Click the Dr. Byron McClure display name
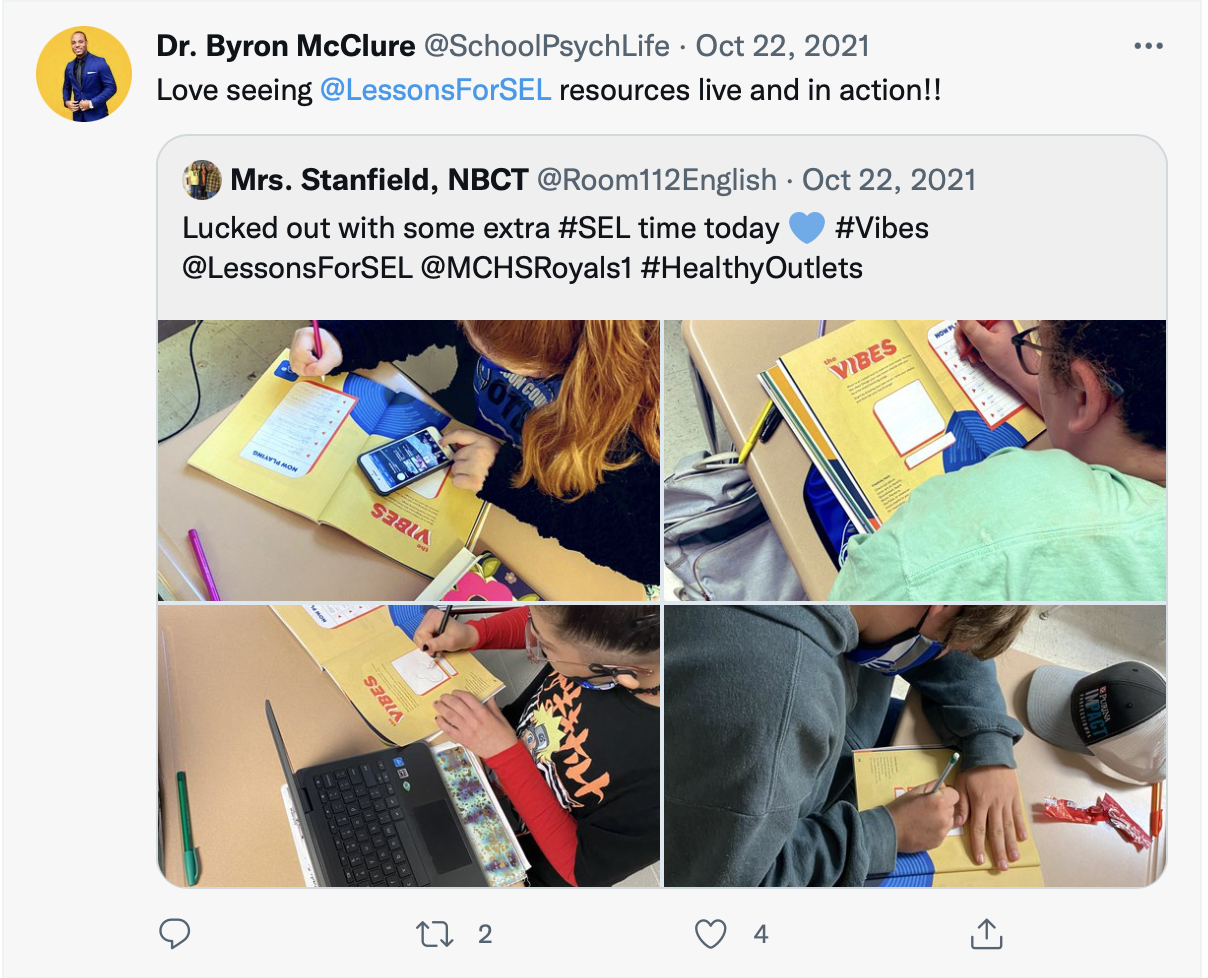This screenshot has height=978, width=1208. [286, 46]
